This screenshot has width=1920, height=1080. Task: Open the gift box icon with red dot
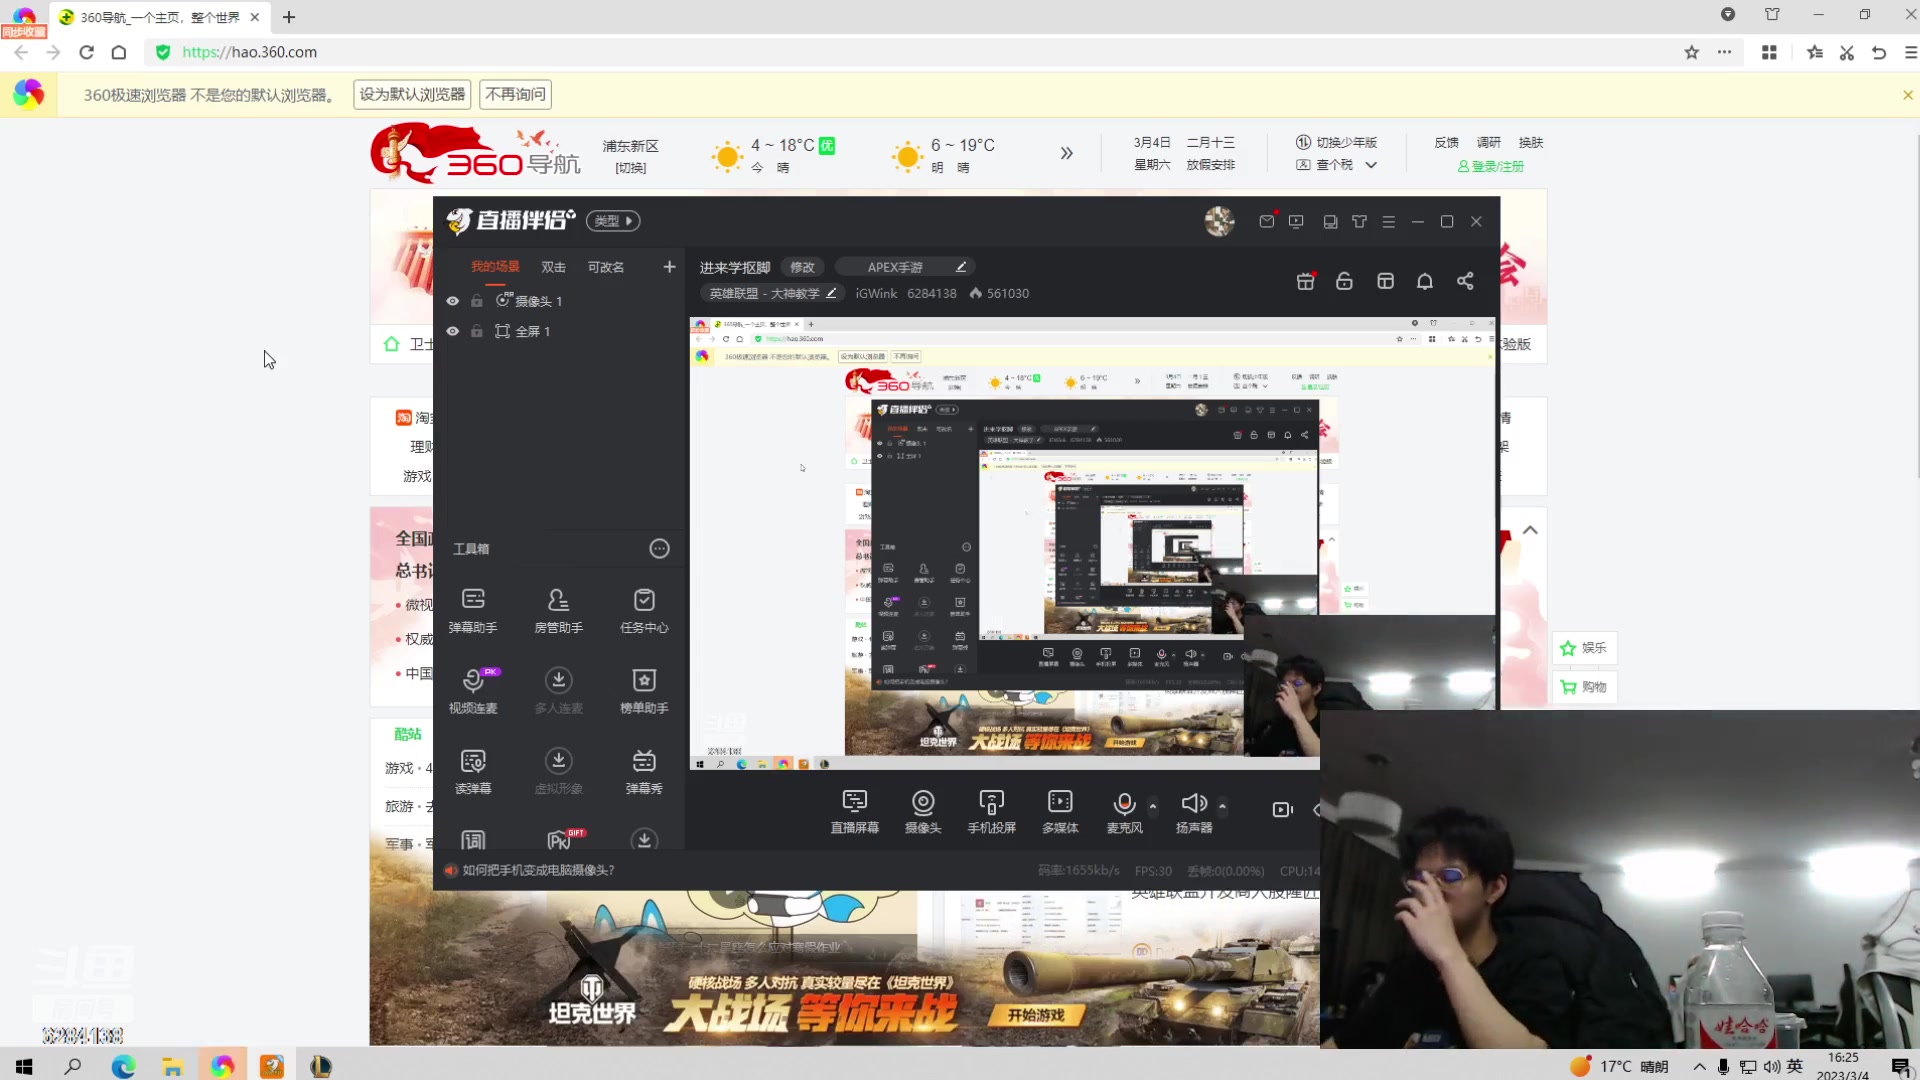pyautogui.click(x=1306, y=281)
